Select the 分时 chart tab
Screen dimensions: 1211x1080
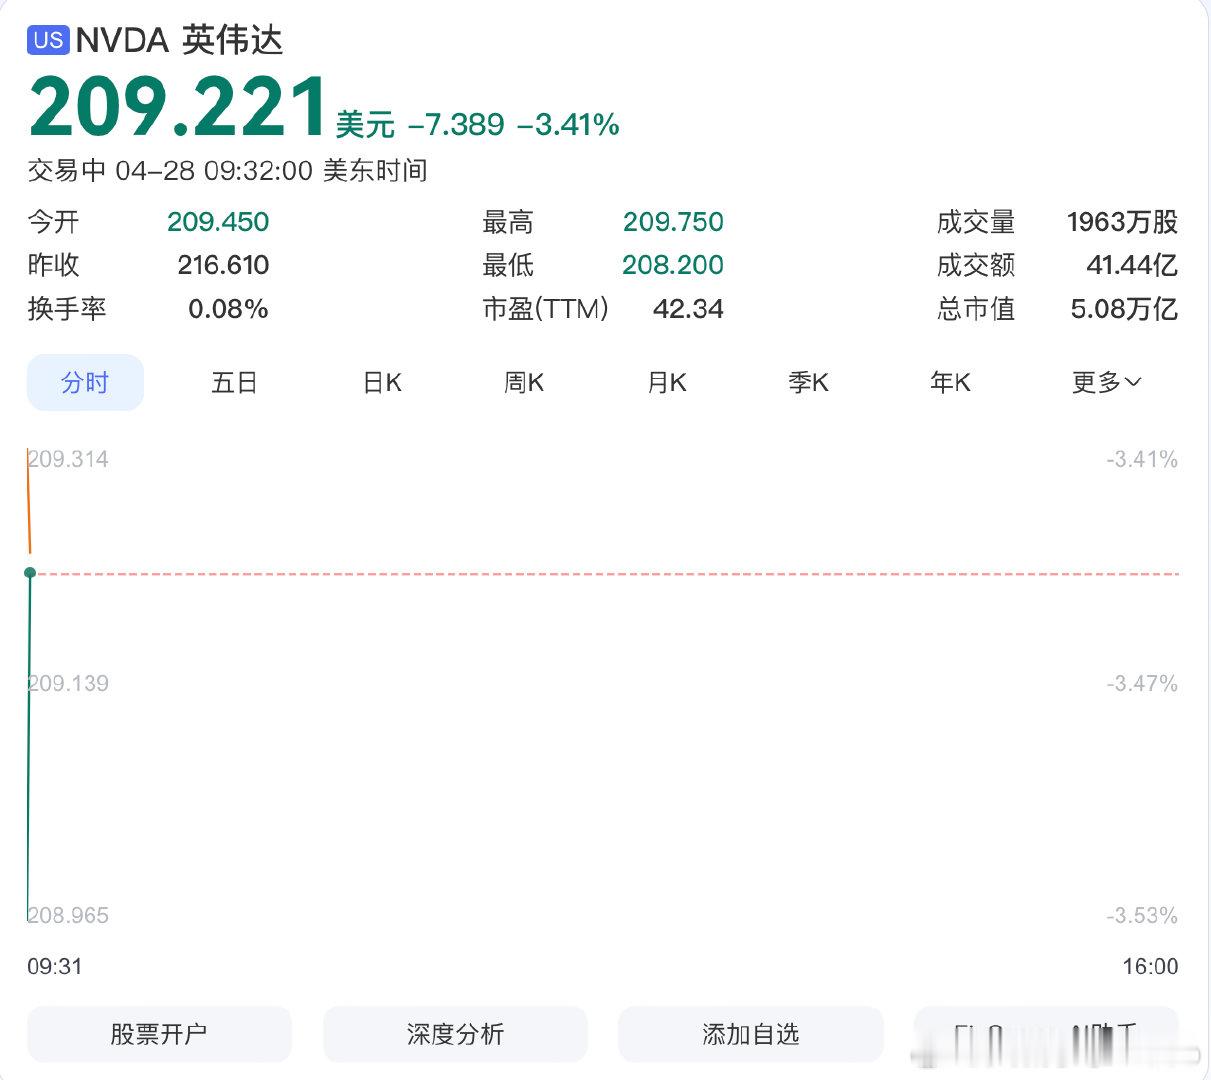[x=85, y=382]
